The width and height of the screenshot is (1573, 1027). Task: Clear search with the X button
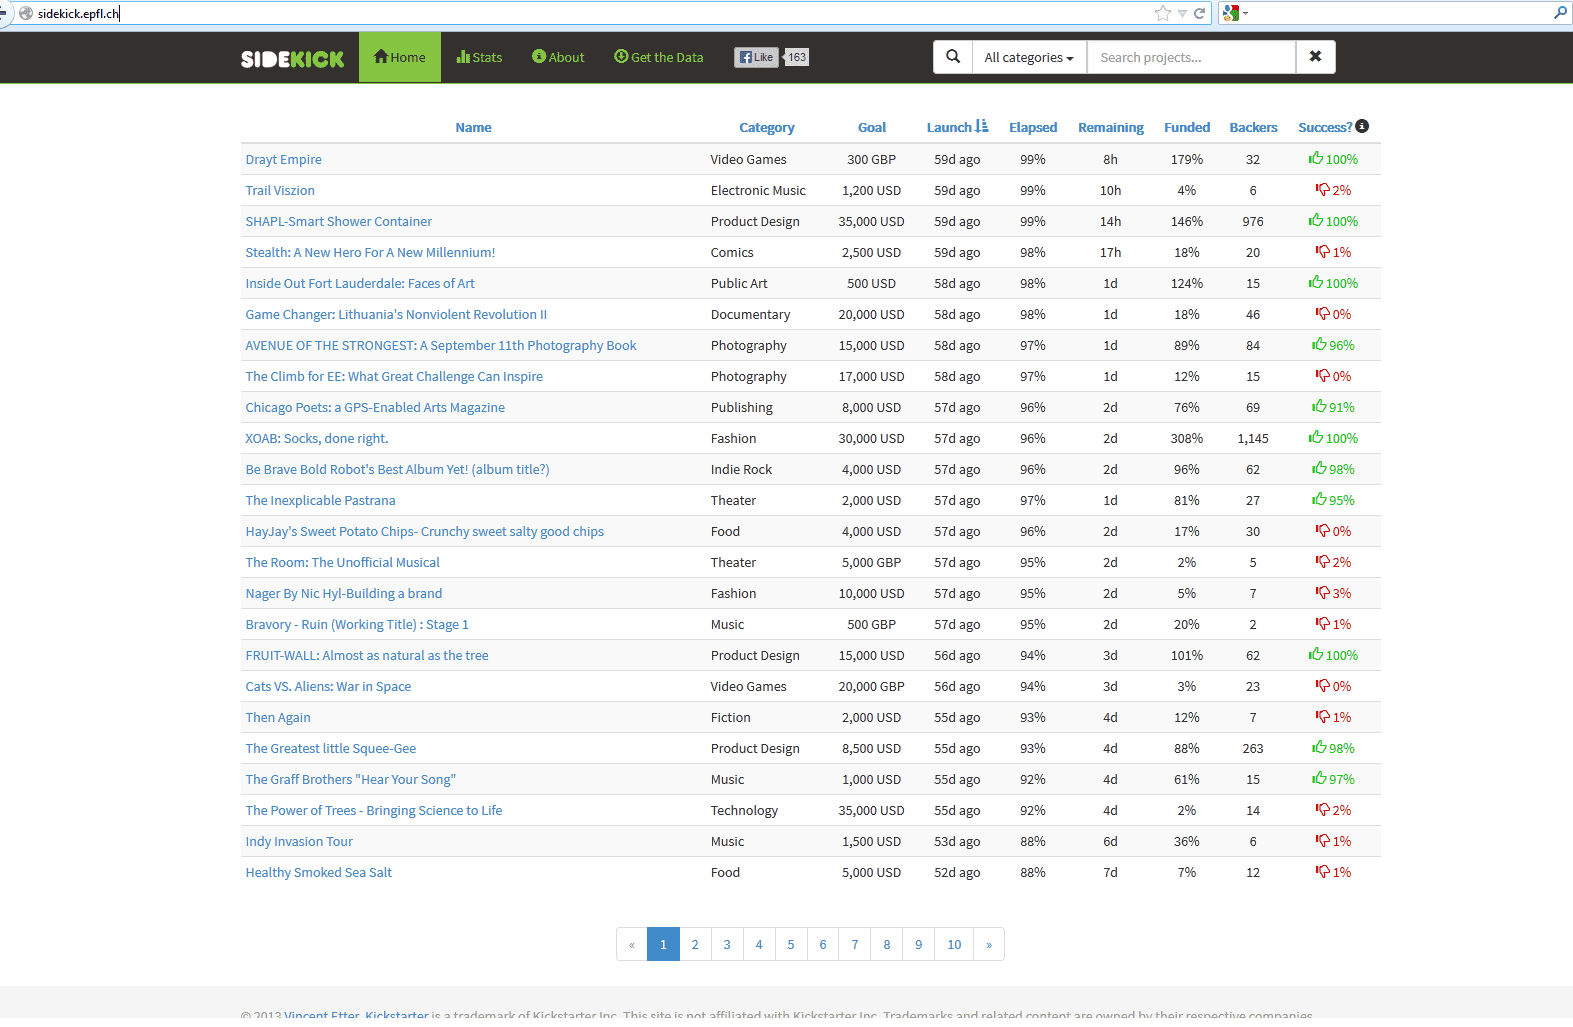click(1315, 57)
